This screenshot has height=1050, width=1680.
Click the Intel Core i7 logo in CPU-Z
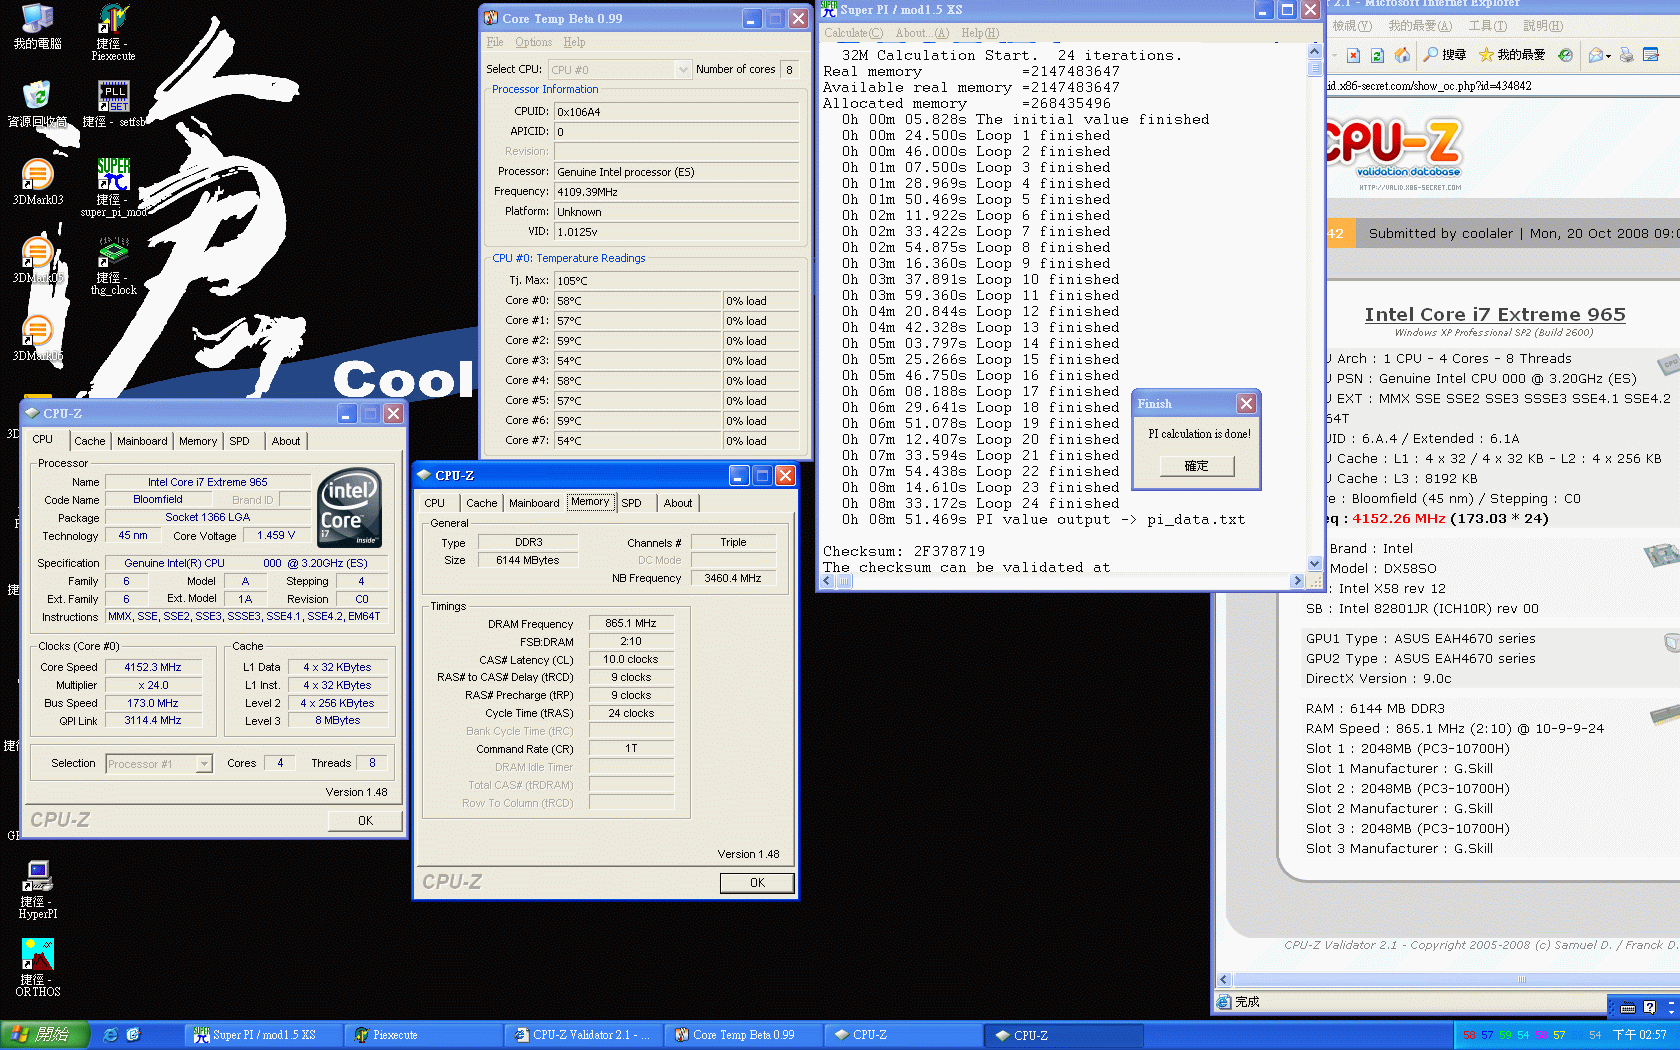[349, 507]
